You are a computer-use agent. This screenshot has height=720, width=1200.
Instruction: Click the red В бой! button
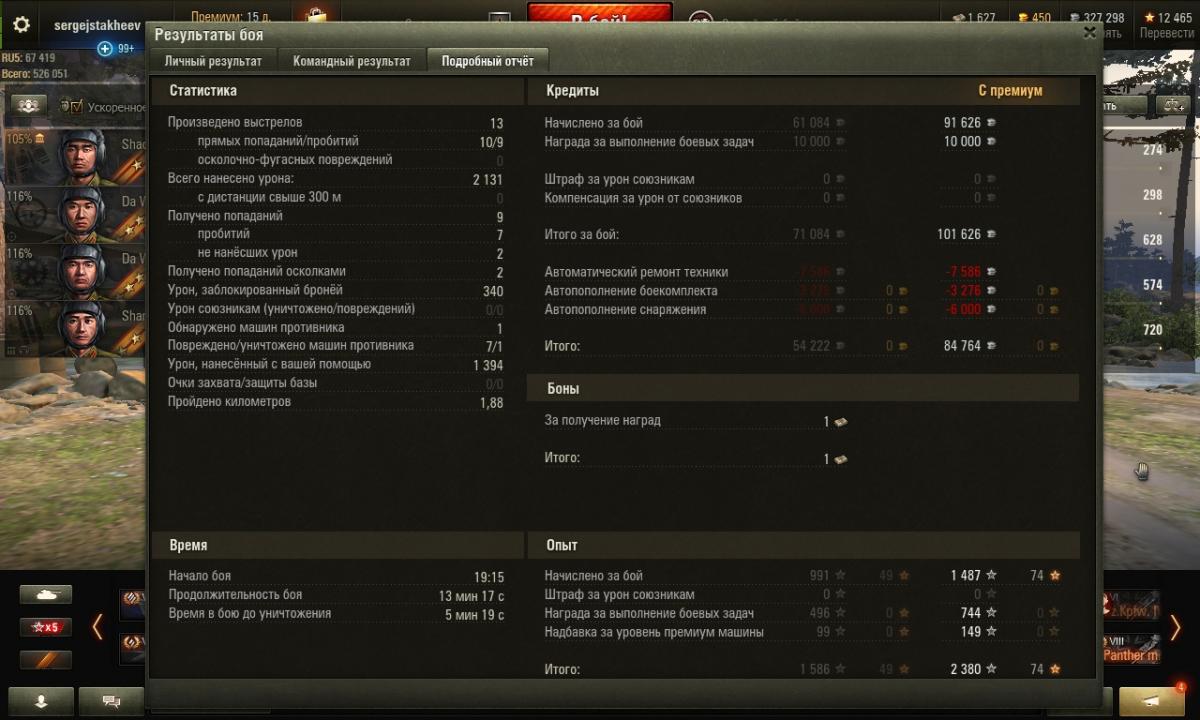coord(600,18)
